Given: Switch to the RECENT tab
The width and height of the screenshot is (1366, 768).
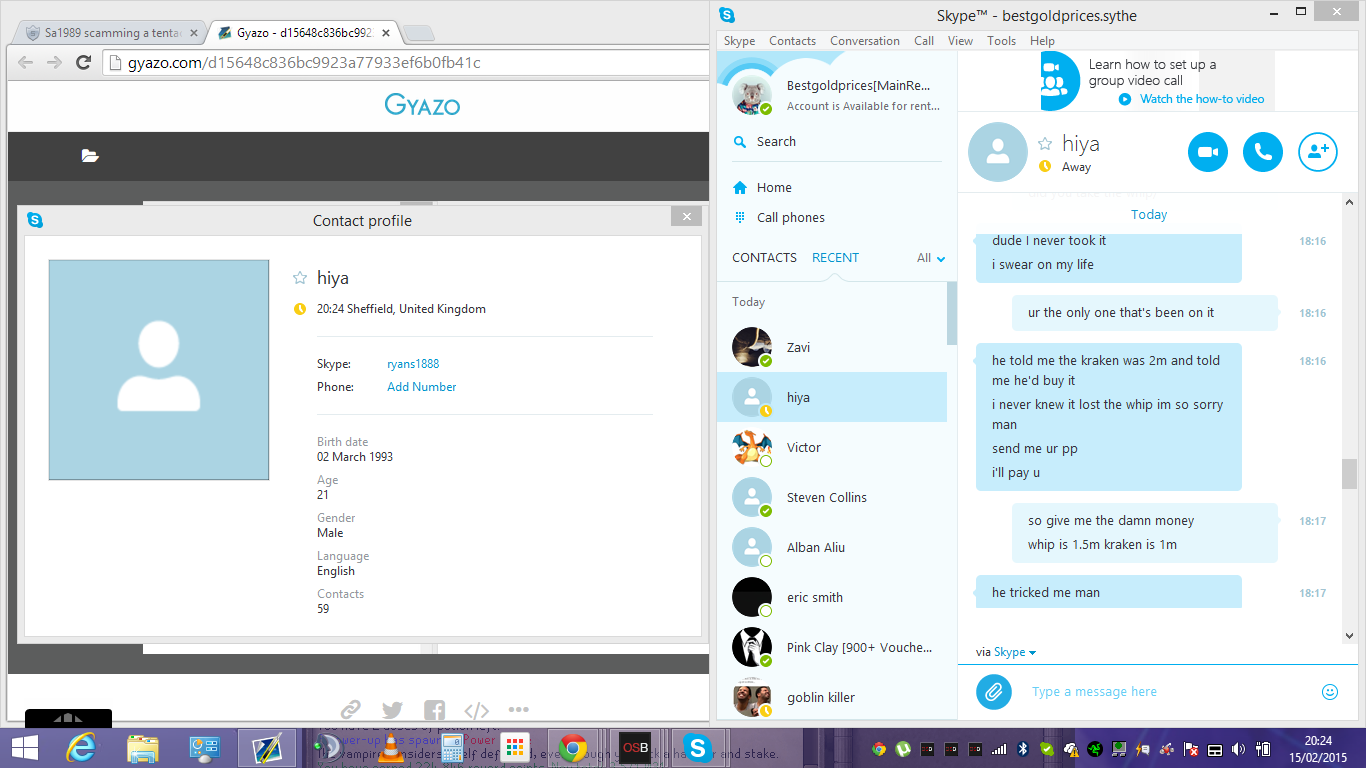Looking at the screenshot, I should [835, 257].
